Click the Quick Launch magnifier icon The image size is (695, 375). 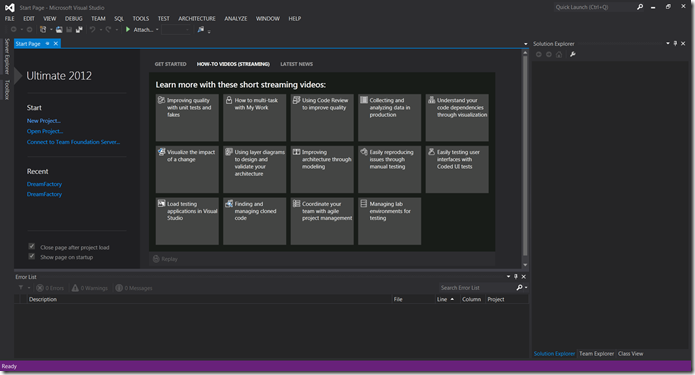click(640, 7)
